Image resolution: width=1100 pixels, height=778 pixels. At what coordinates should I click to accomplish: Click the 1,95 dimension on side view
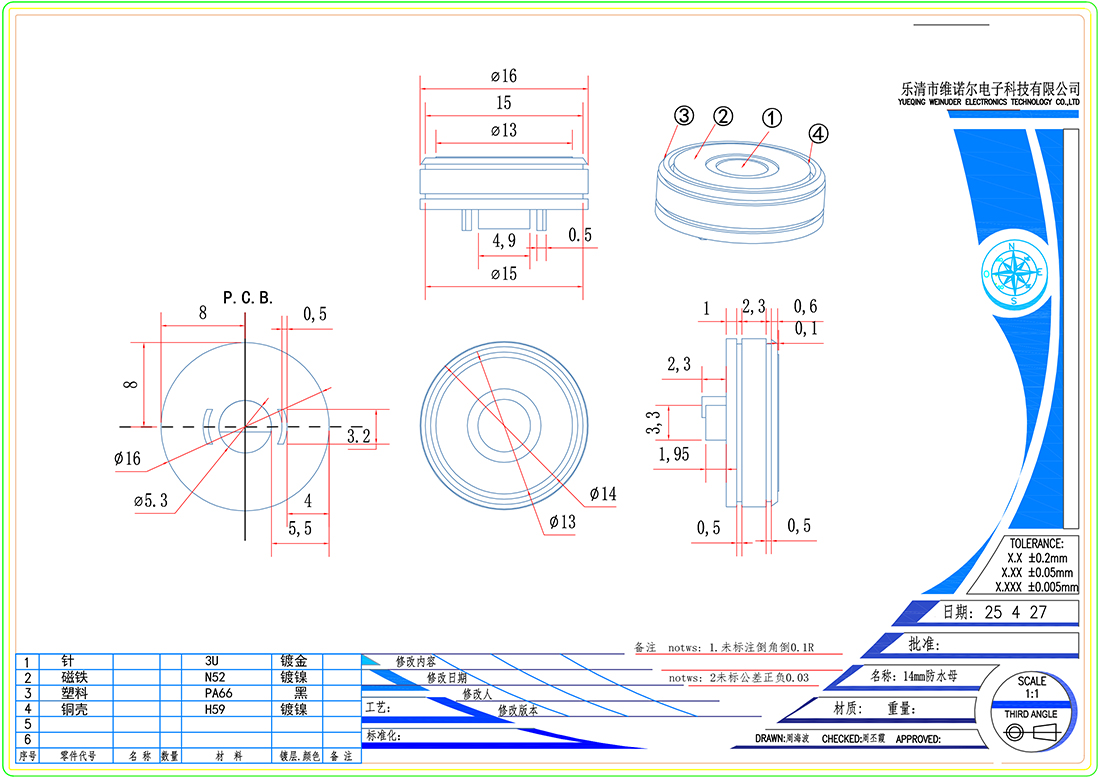(673, 455)
